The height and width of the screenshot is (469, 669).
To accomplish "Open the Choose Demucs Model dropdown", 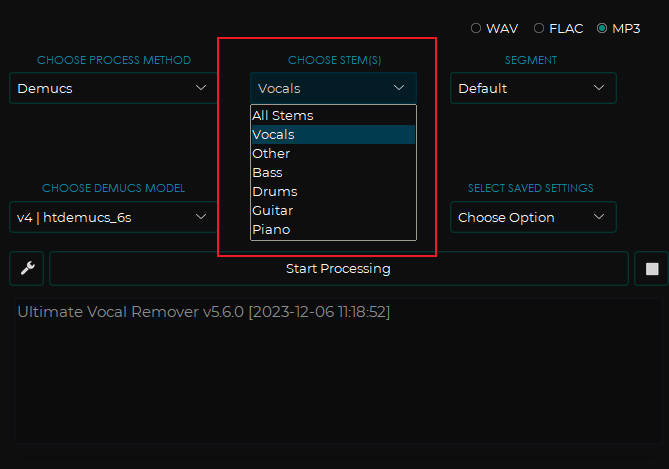I will point(113,217).
